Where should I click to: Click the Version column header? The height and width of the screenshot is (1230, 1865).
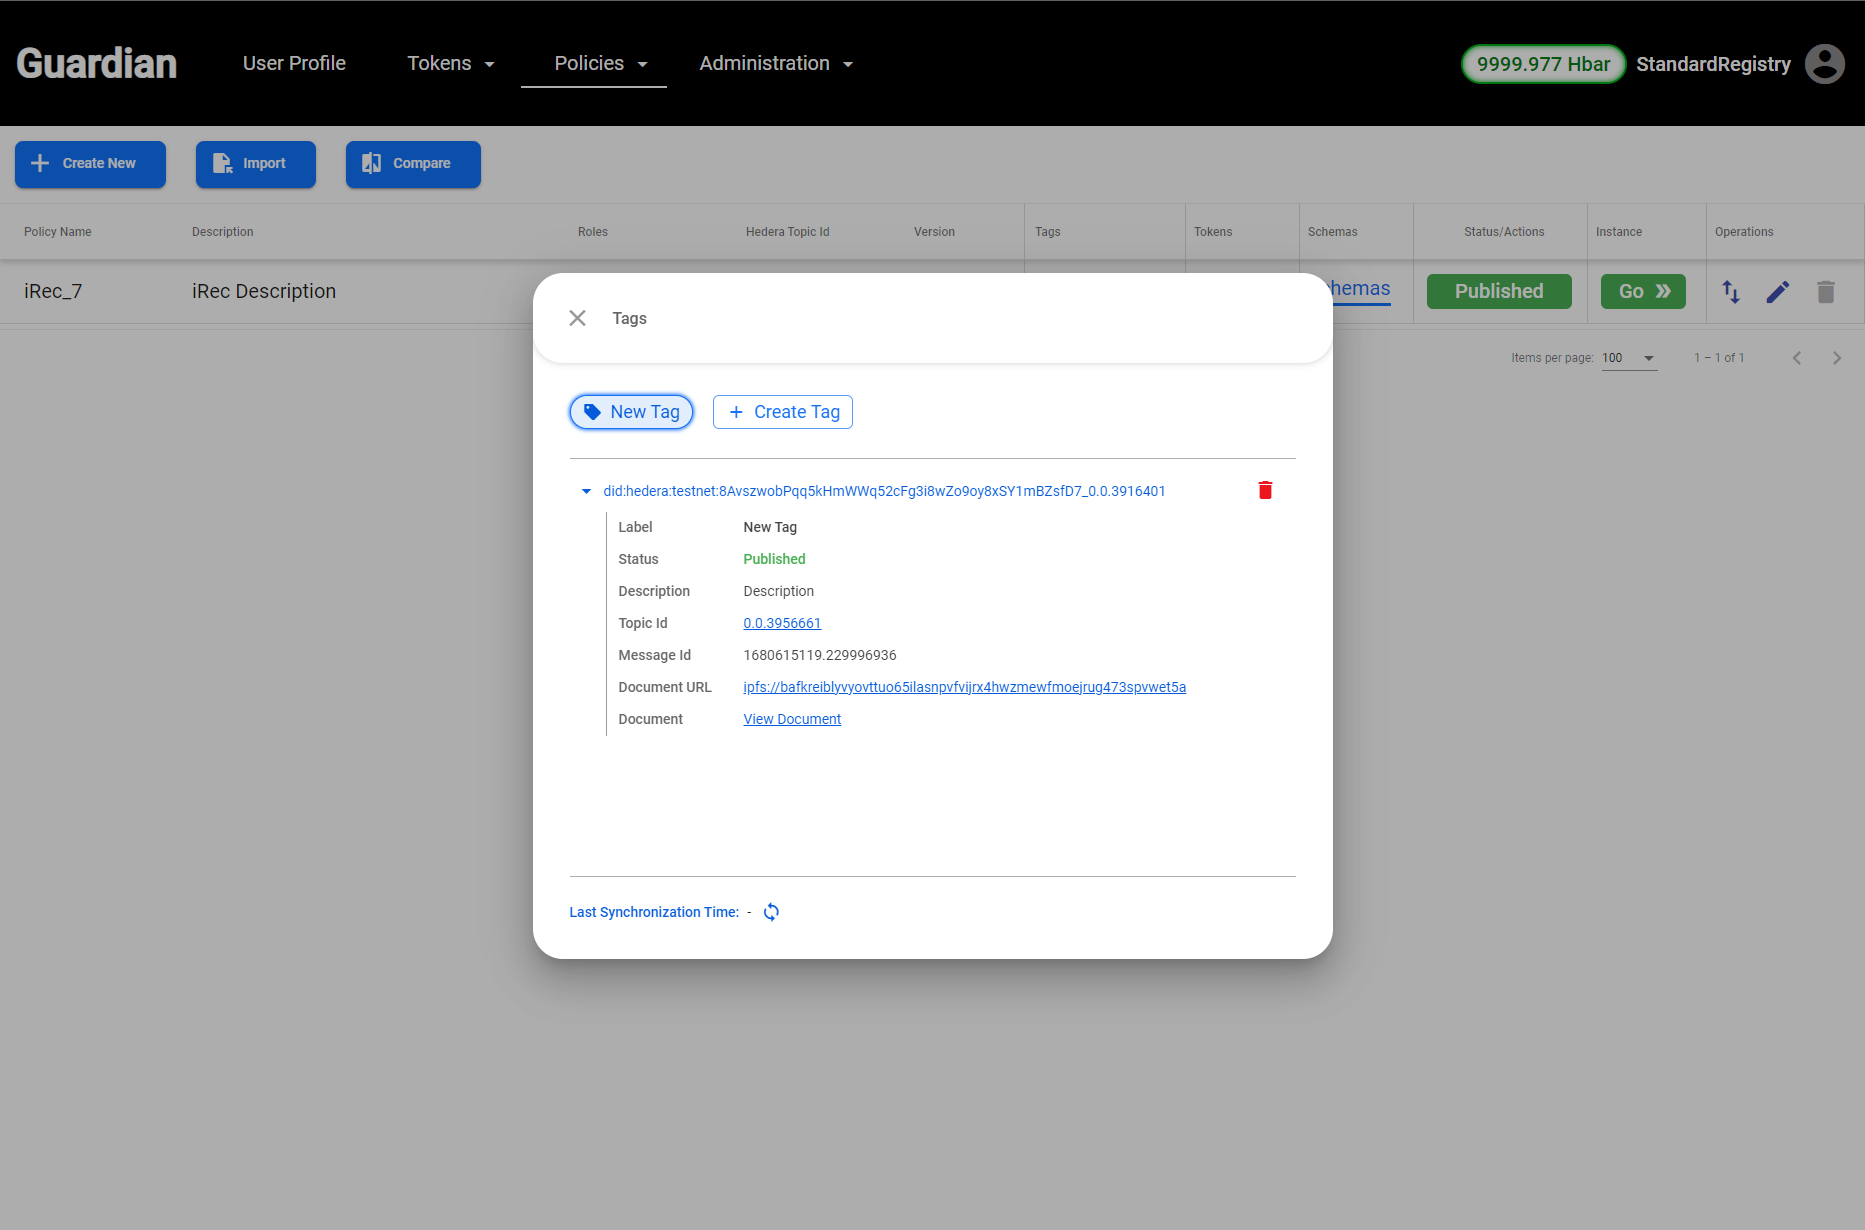click(934, 232)
